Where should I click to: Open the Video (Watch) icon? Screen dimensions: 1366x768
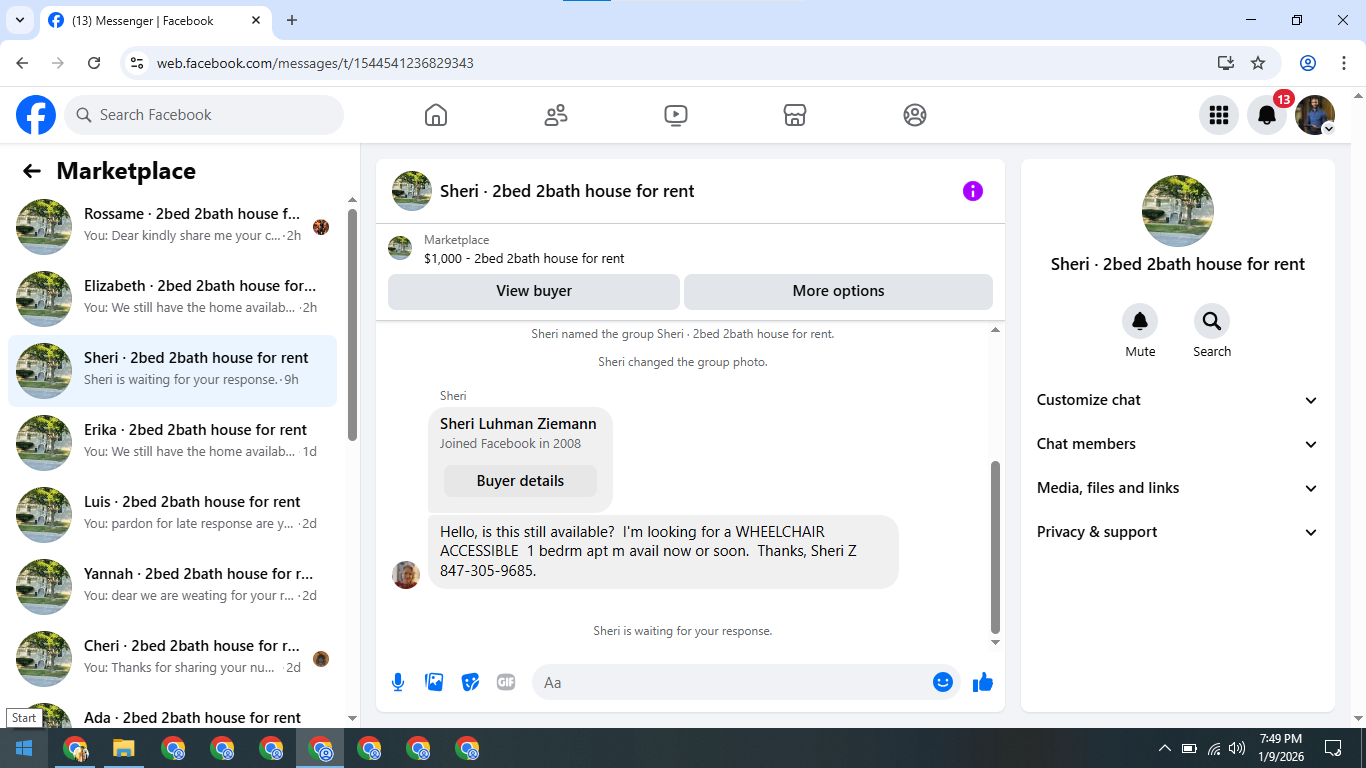[x=676, y=115]
